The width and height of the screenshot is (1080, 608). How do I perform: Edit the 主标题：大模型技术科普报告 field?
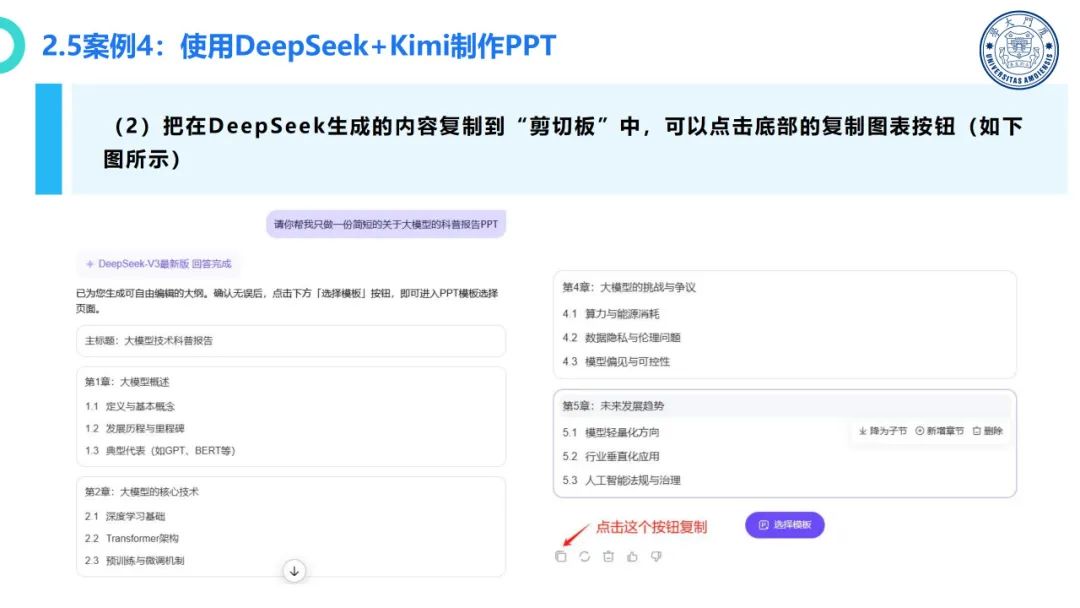pos(291,341)
